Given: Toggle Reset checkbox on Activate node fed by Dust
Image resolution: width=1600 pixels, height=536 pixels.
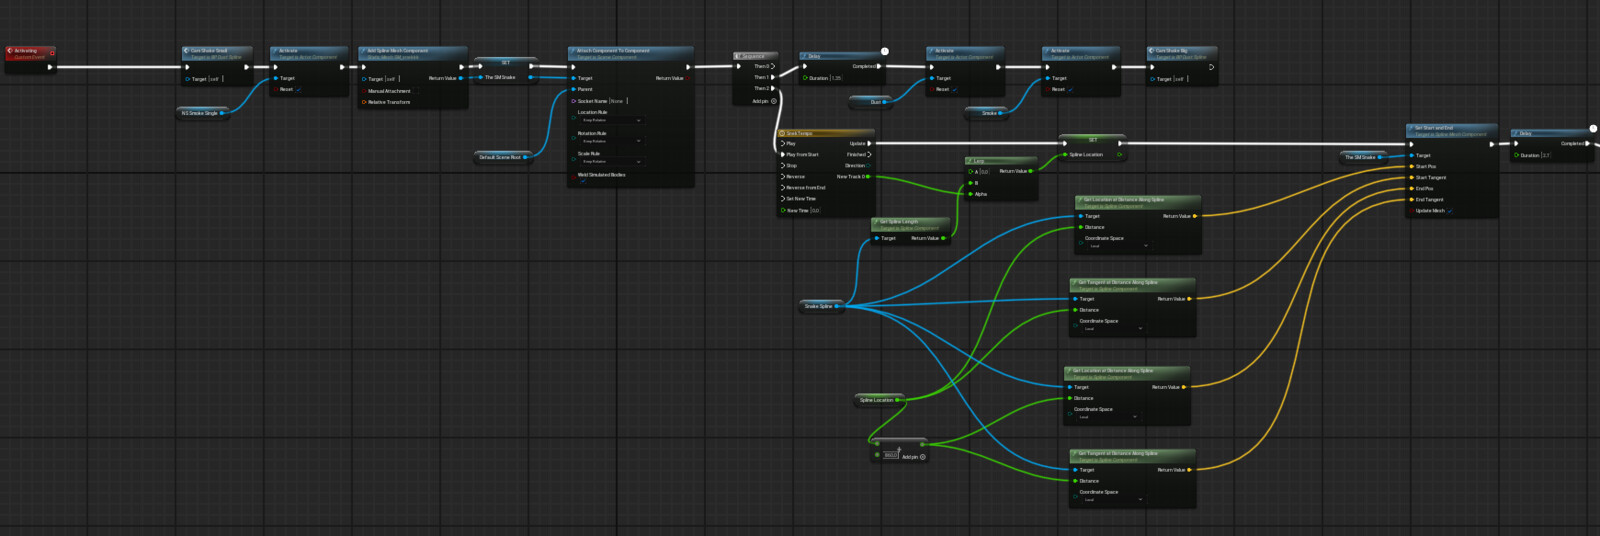Looking at the screenshot, I should click(x=955, y=89).
